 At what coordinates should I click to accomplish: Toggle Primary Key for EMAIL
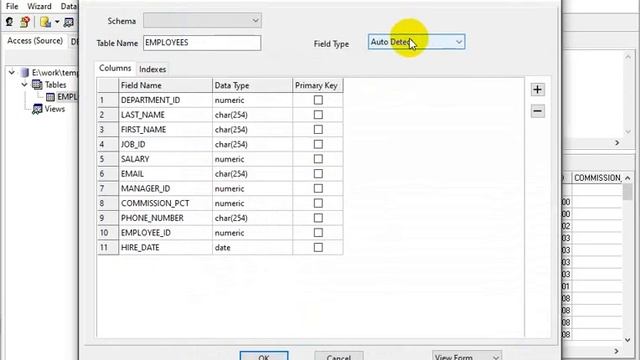[318, 174]
